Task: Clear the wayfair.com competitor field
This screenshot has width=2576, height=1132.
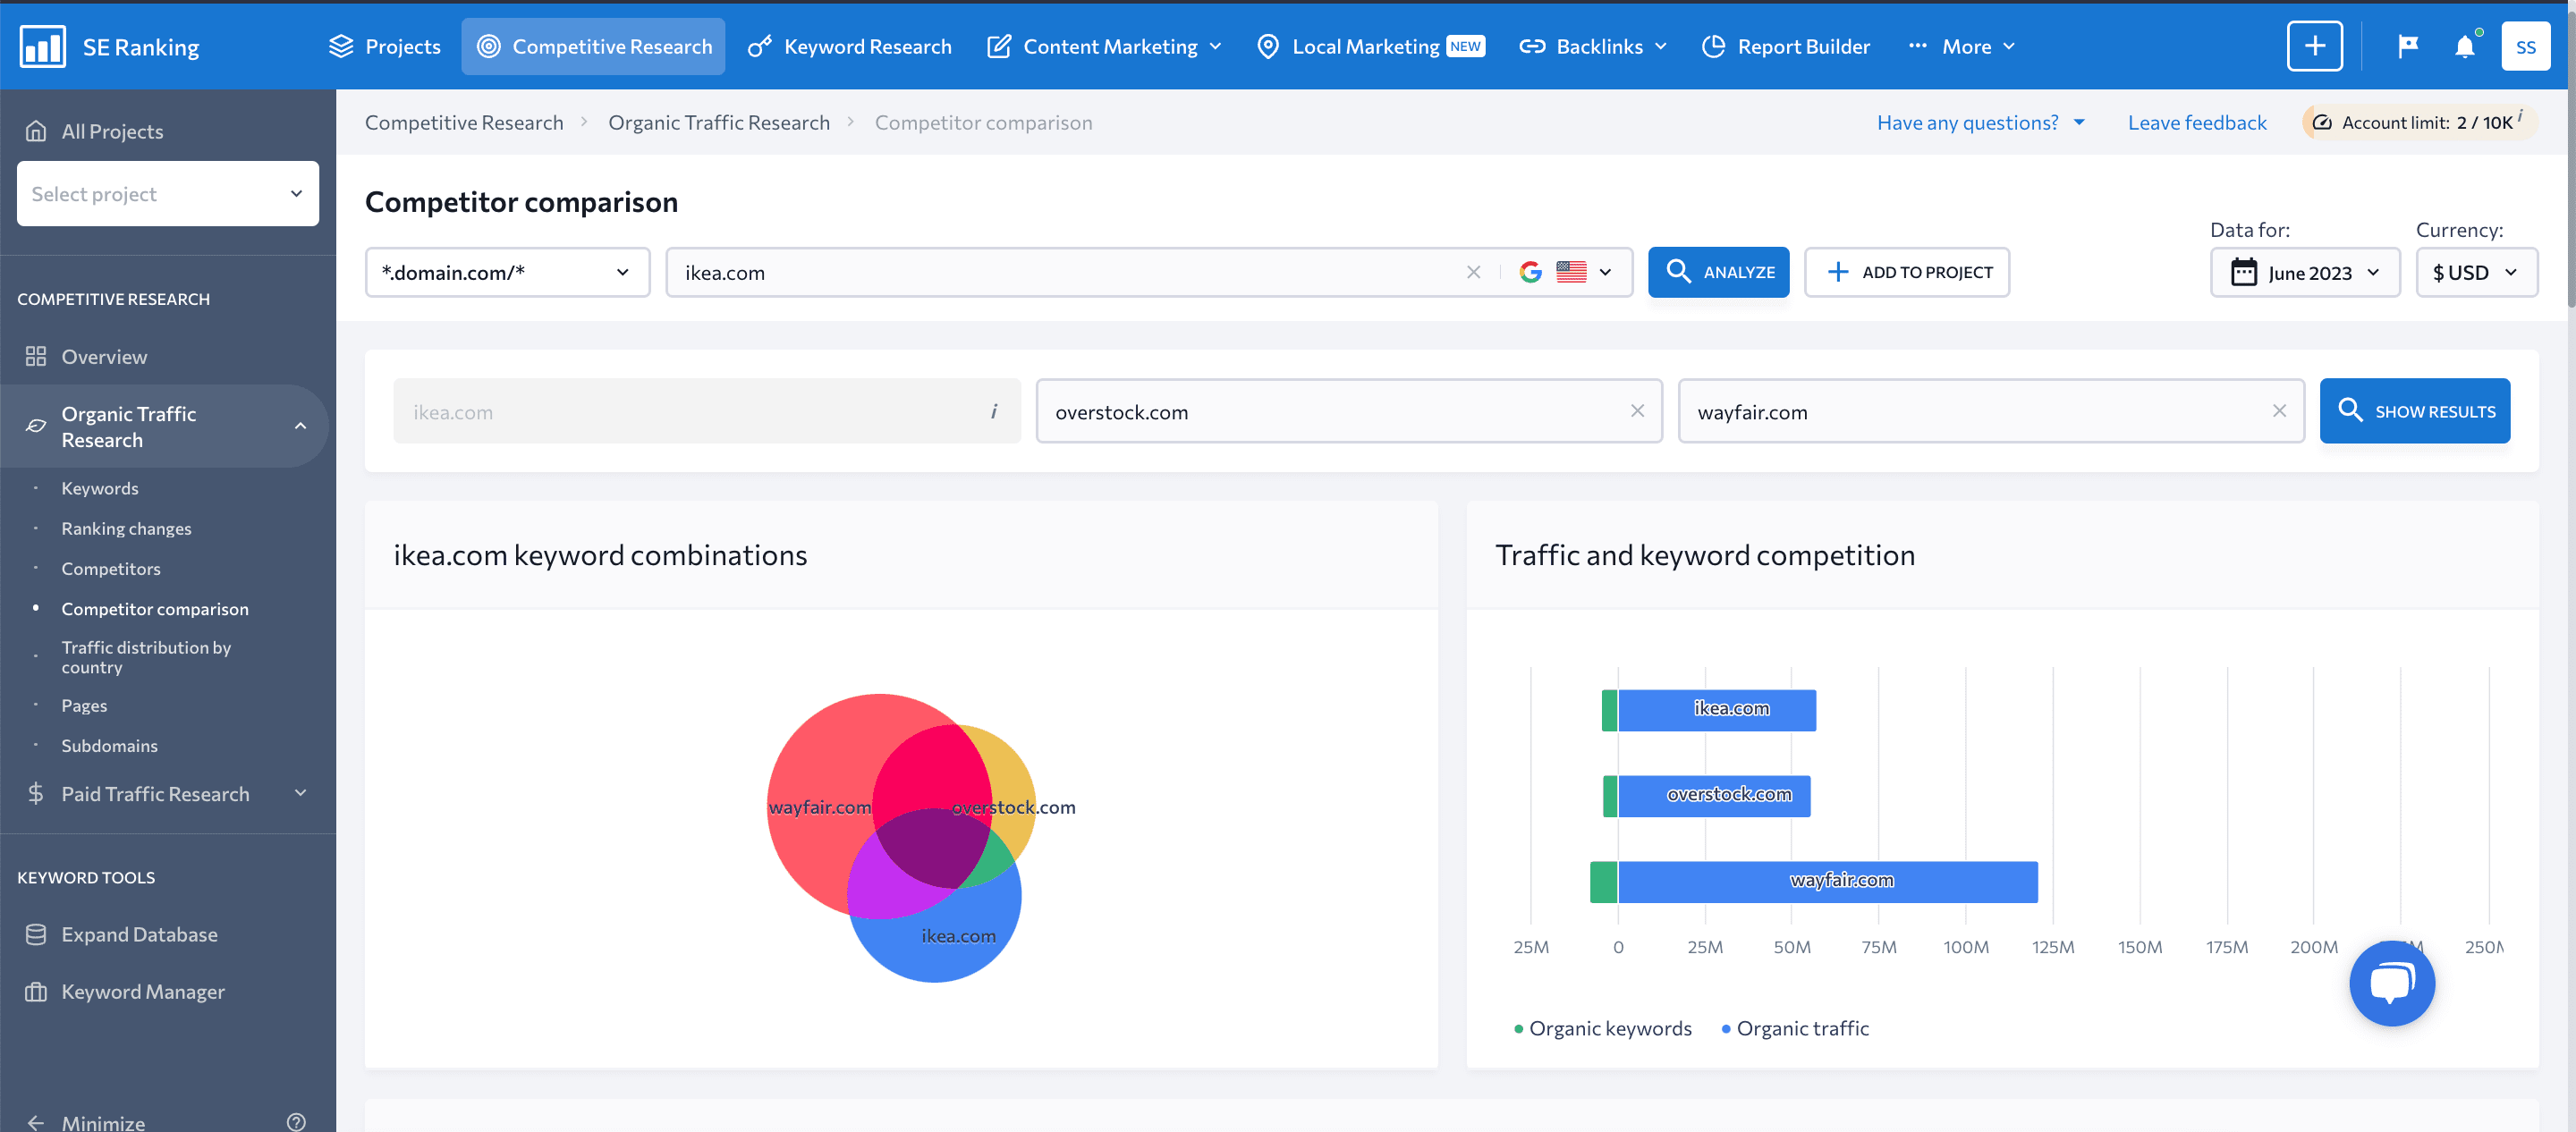Action: [2279, 410]
